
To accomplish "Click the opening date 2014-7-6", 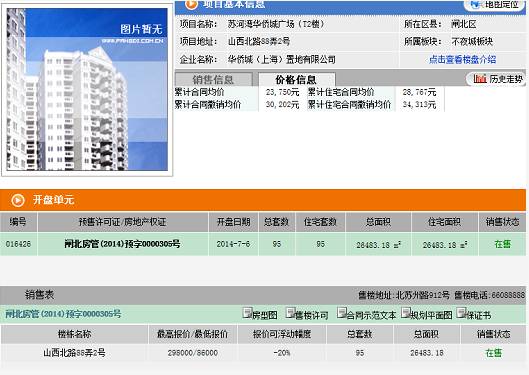I will [x=233, y=244].
